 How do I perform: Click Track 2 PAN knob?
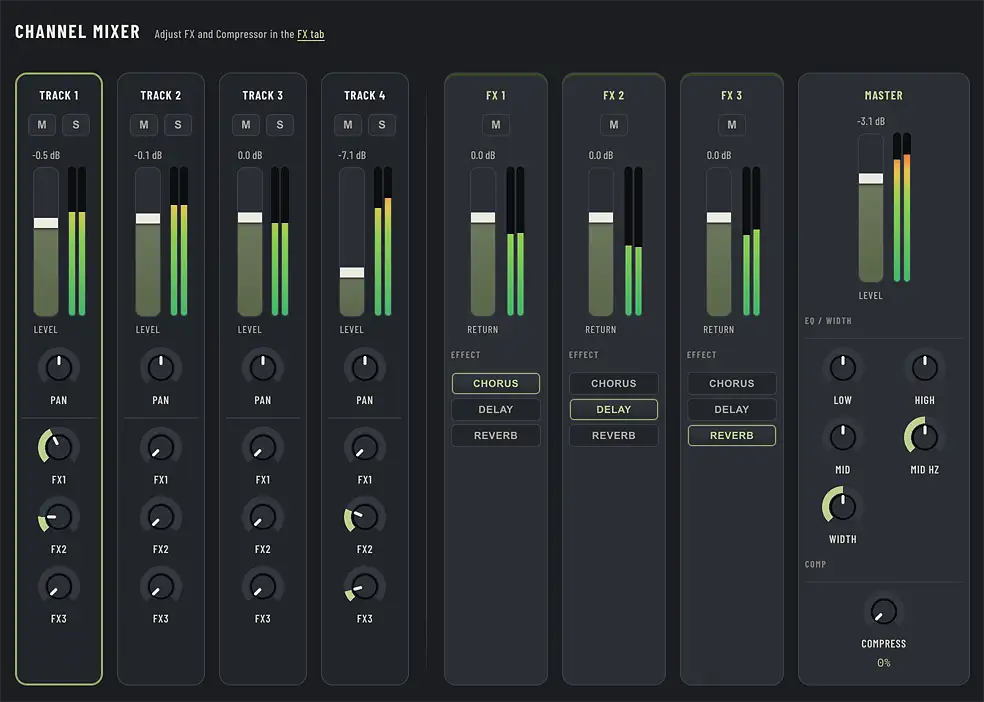[161, 368]
